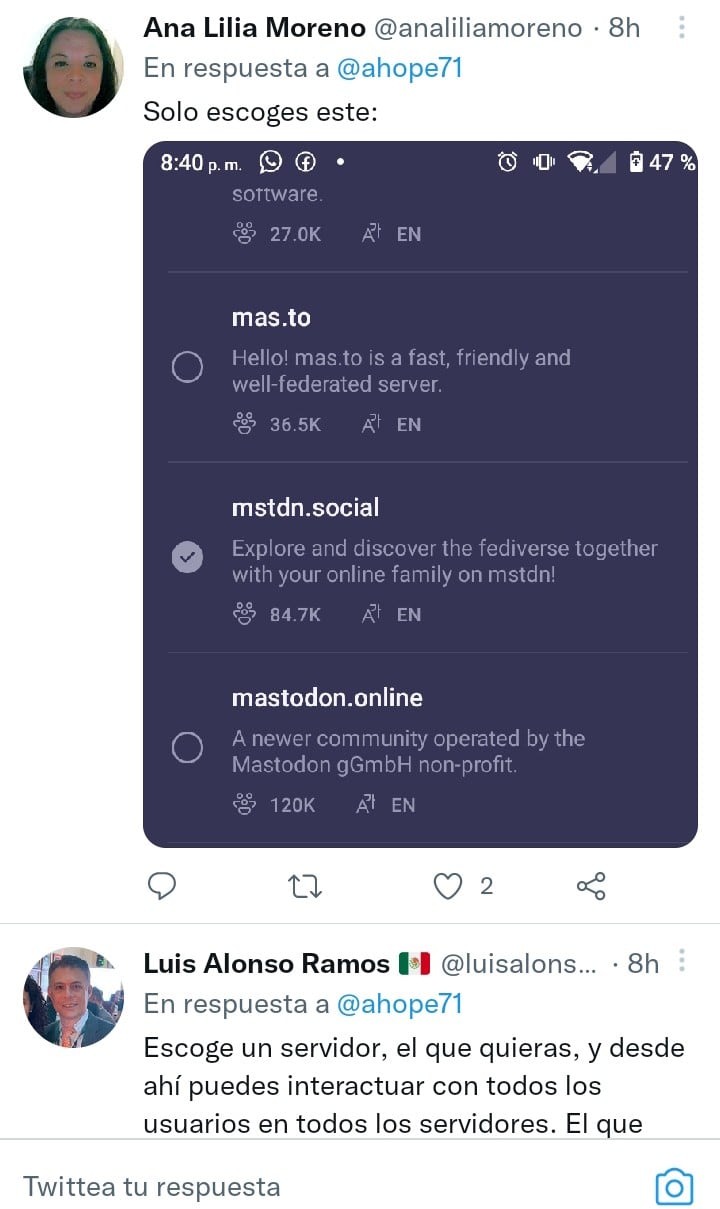Screen dimensions: 720x1209
Task: Open @ahope71 mention in Luis Alonso's reply
Action: [400, 1003]
